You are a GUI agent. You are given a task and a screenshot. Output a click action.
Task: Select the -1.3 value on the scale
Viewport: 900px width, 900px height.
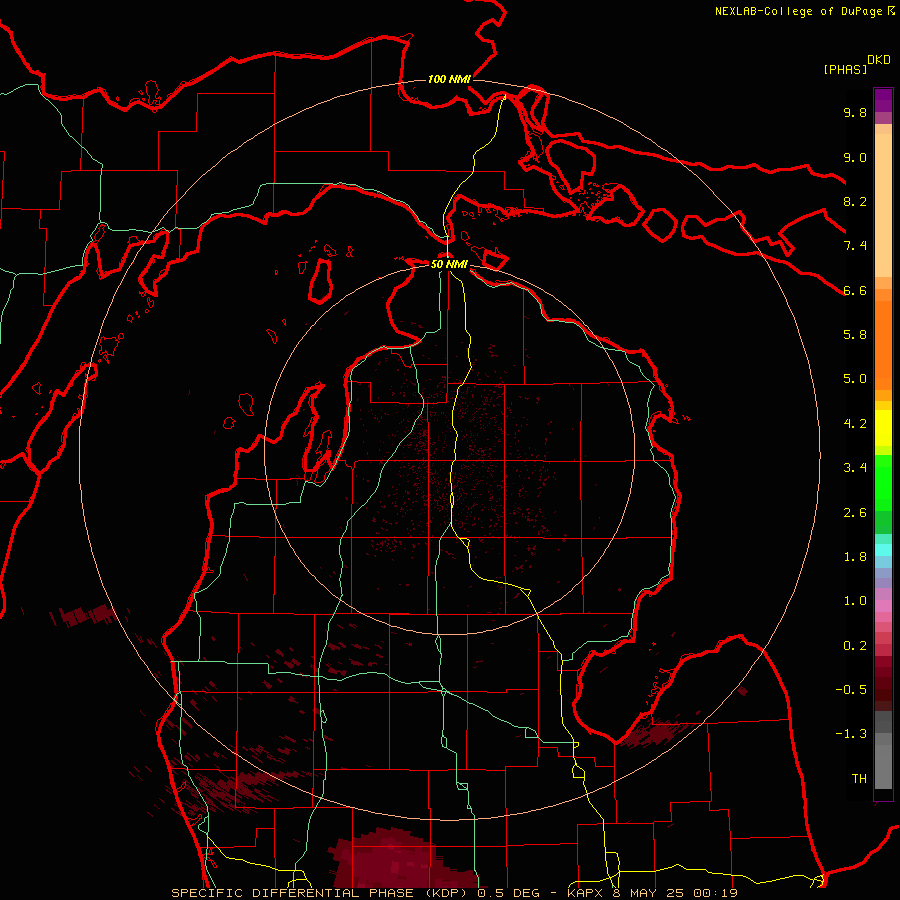coord(851,734)
